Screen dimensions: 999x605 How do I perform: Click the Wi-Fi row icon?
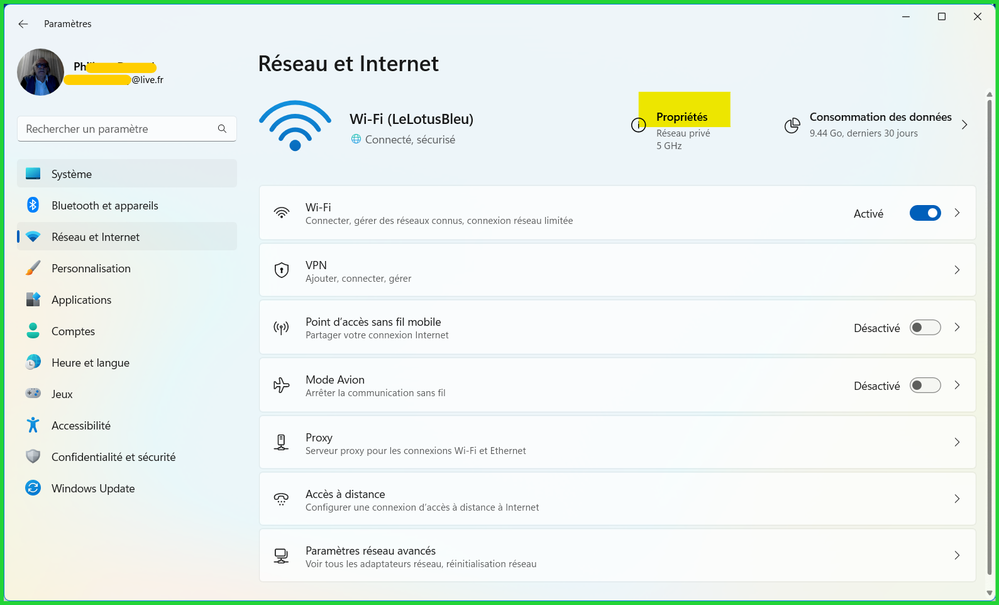(x=282, y=213)
